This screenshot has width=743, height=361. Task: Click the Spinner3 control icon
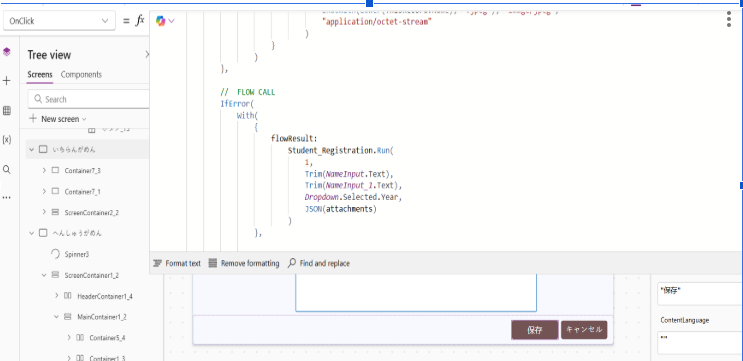[55, 254]
